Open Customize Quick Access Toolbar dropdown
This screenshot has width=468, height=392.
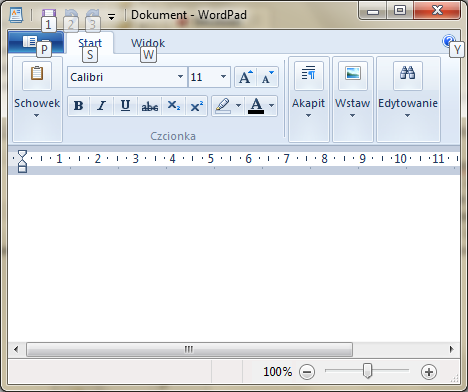(111, 16)
